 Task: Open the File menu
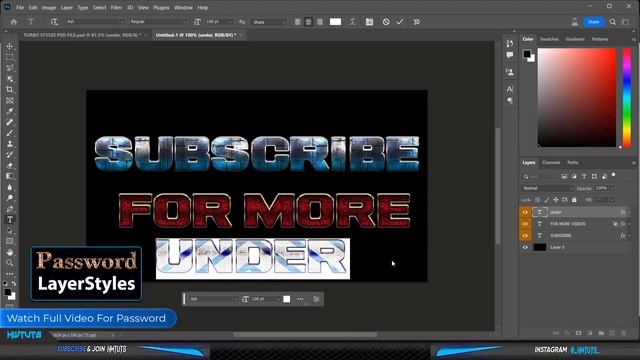(20, 7)
